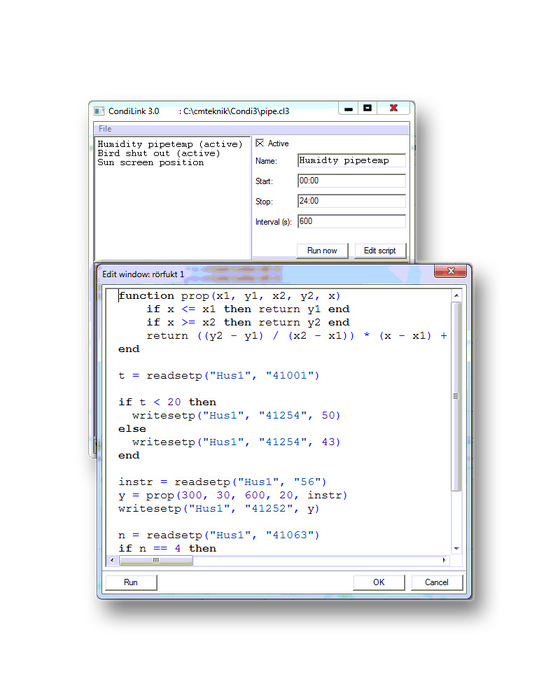Click code line 'if n == 4 then'

(x=167, y=548)
